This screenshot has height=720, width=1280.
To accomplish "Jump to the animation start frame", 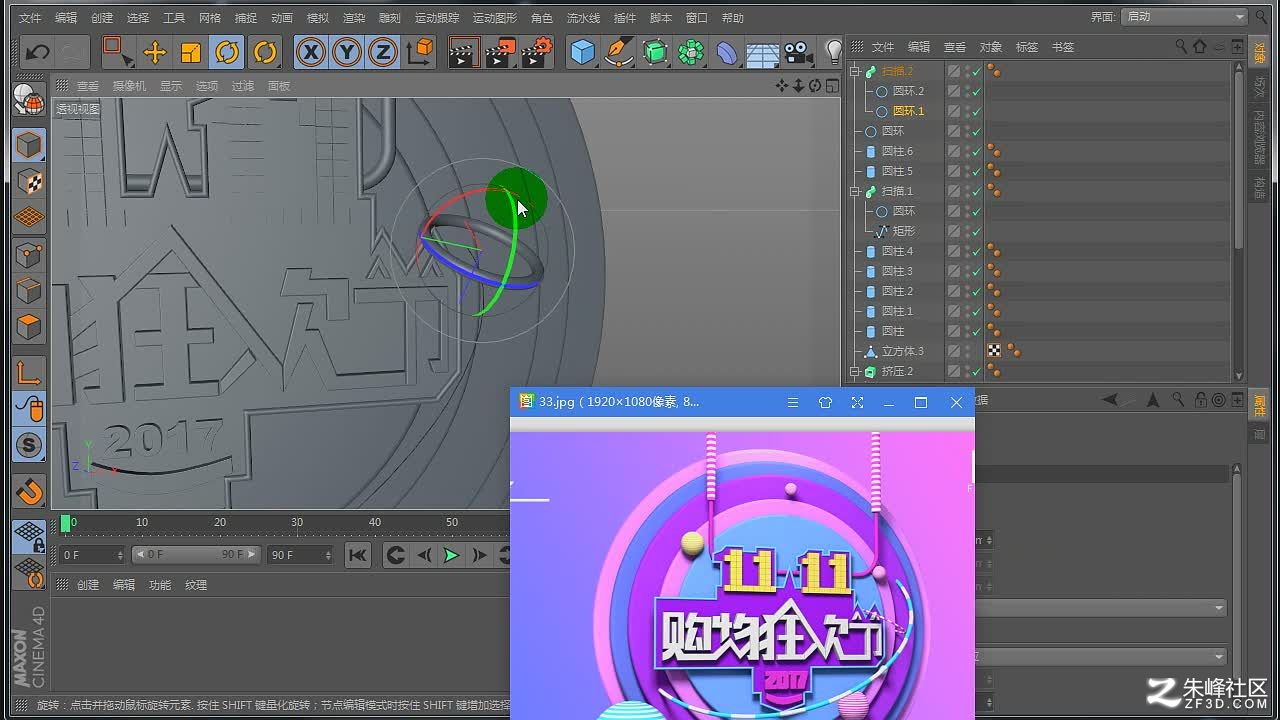I will click(x=357, y=555).
